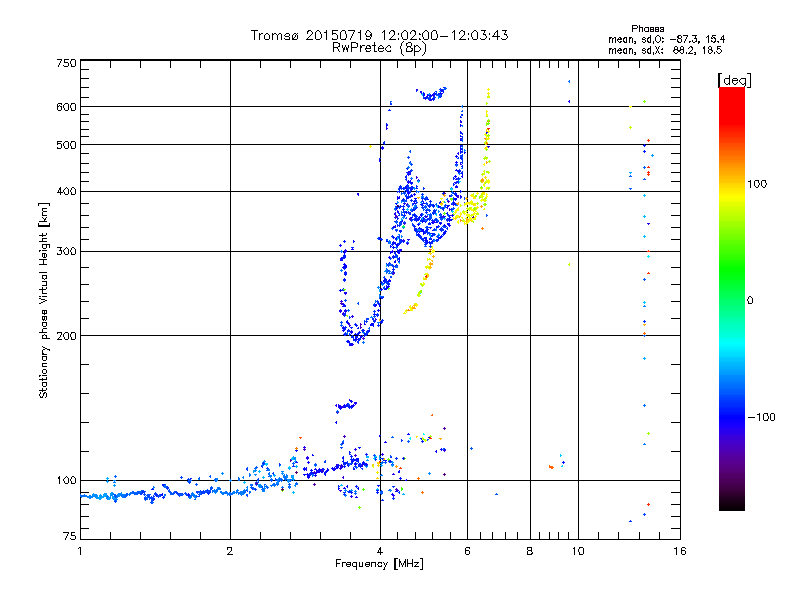Click the y-axis label 'Stationary phase Virtual Height [km]'
The image size is (800, 600).
(44, 300)
